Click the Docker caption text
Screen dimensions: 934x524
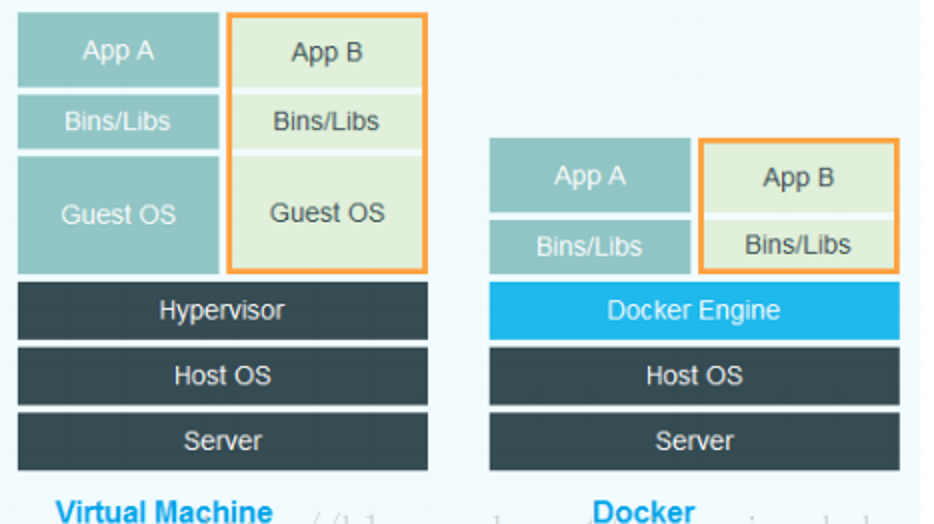tap(643, 511)
